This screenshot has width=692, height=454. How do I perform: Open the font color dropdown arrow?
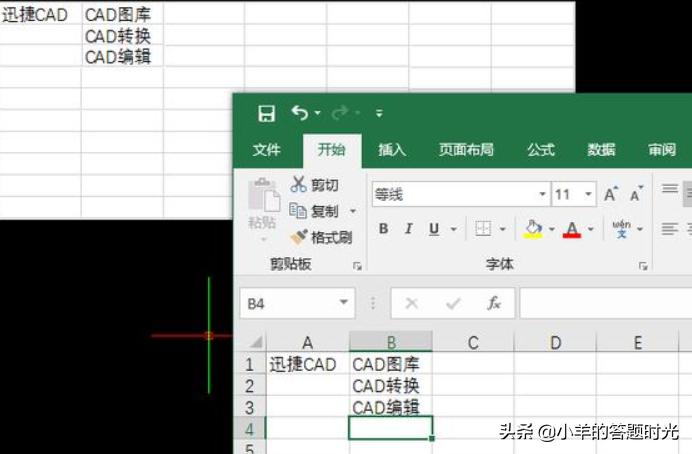pos(591,229)
